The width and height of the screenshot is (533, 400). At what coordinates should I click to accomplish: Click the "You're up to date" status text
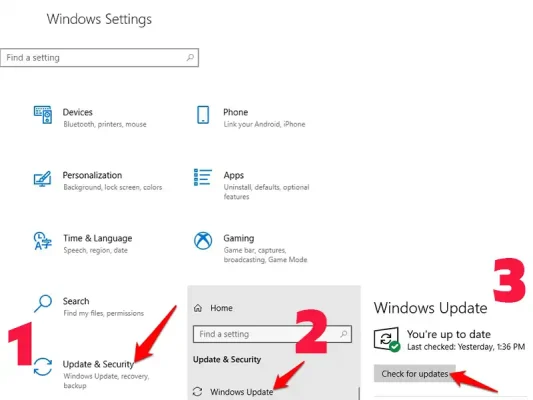(x=449, y=334)
